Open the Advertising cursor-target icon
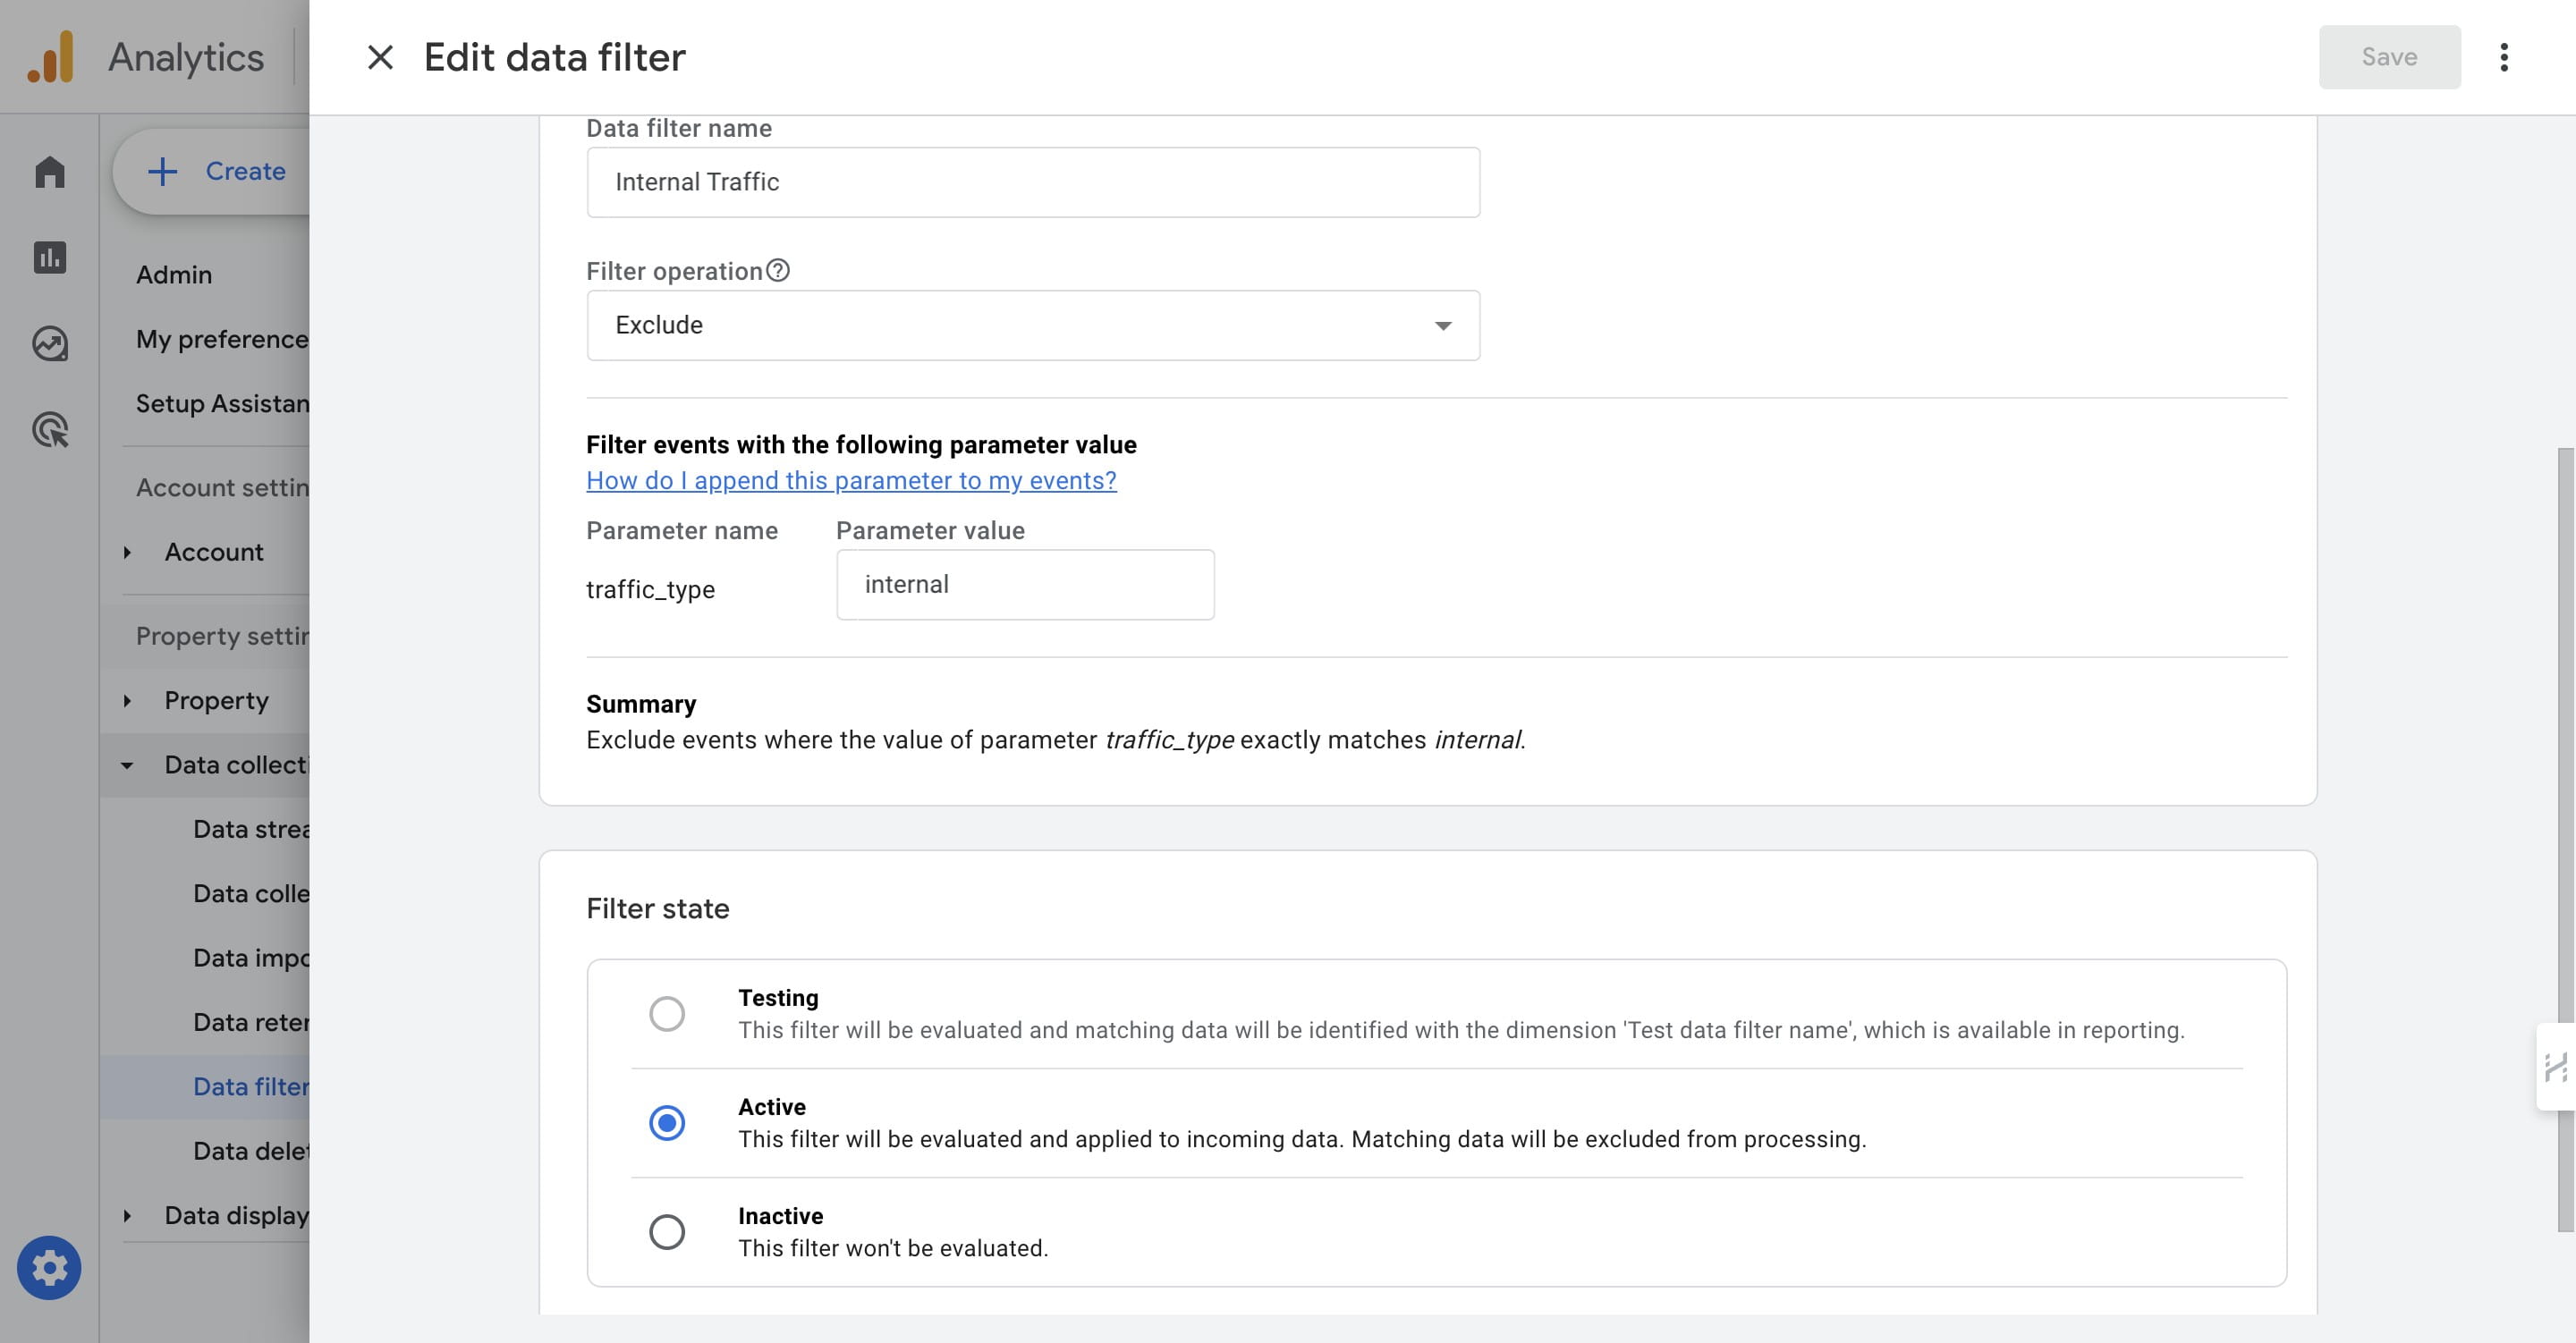The image size is (2576, 1343). pyautogui.click(x=50, y=430)
